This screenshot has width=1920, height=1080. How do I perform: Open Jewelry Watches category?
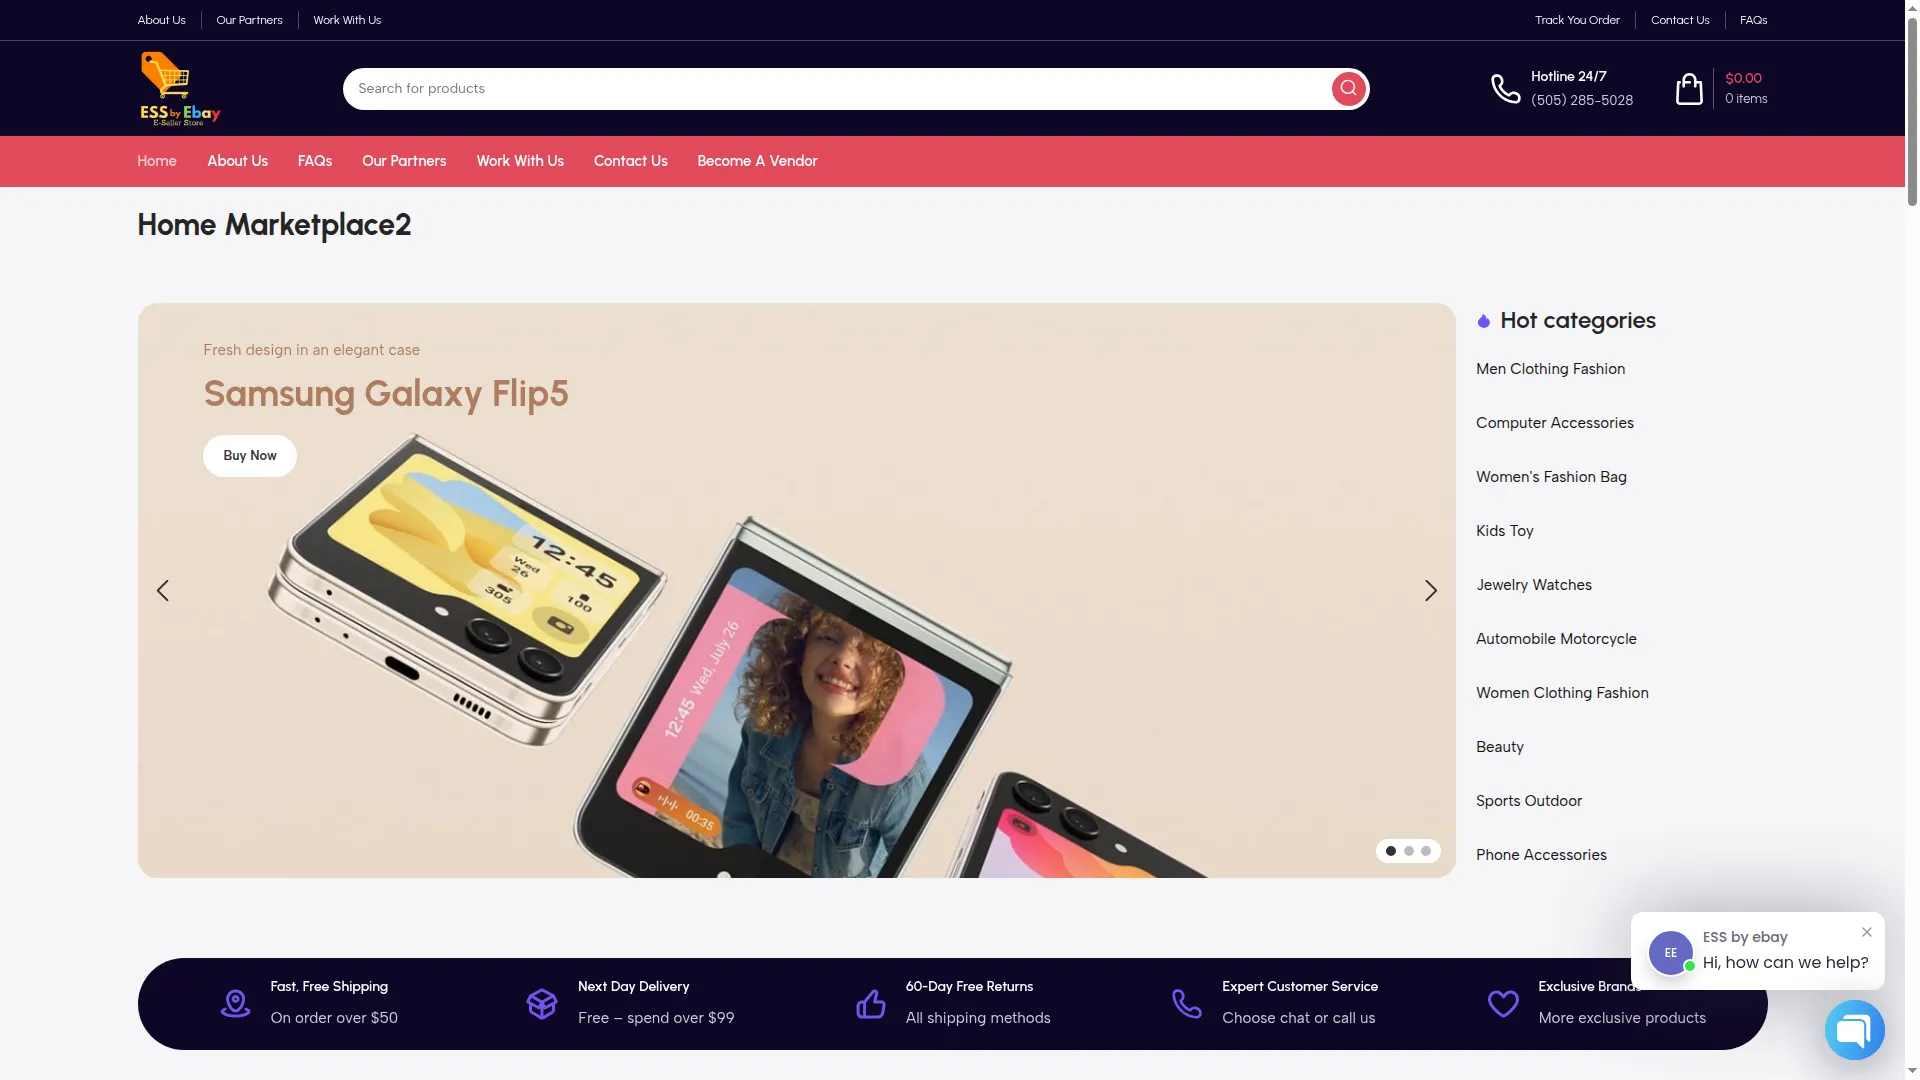pyautogui.click(x=1533, y=585)
